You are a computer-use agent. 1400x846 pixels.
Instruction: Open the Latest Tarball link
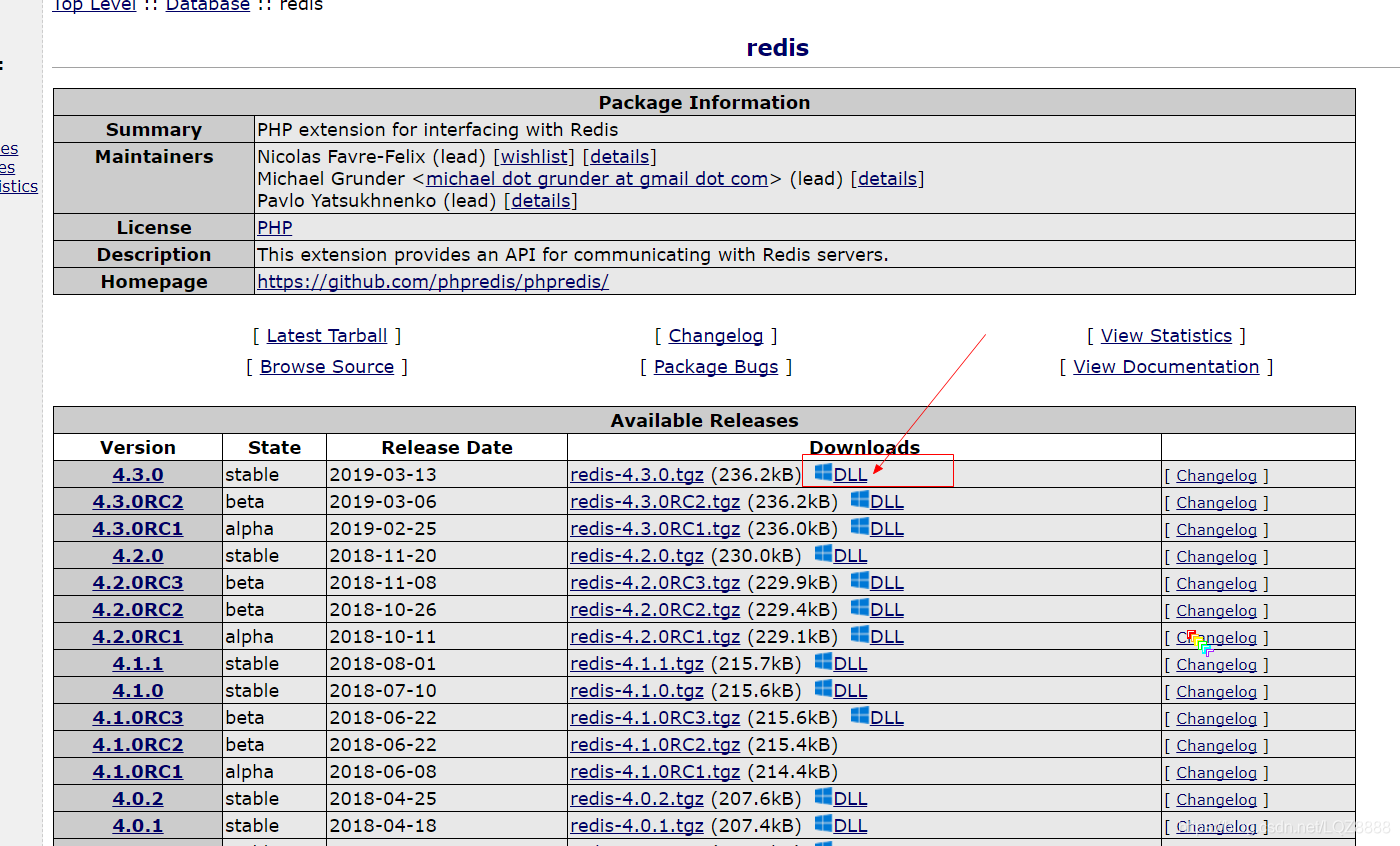point(327,336)
